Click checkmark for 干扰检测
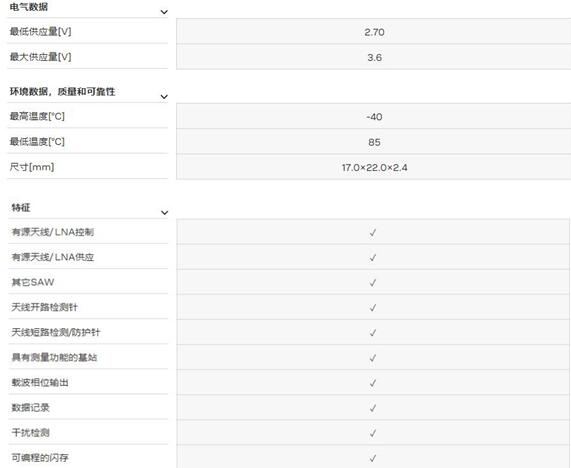571x468 pixels. tap(373, 433)
